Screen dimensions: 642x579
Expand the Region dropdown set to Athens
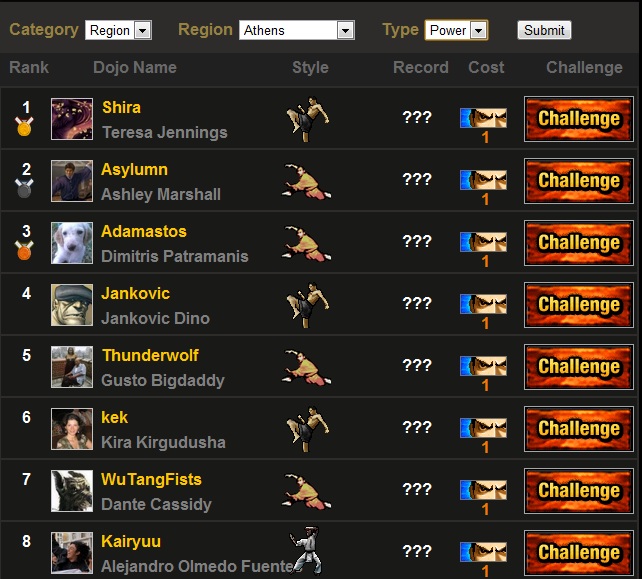pyautogui.click(x=297, y=30)
